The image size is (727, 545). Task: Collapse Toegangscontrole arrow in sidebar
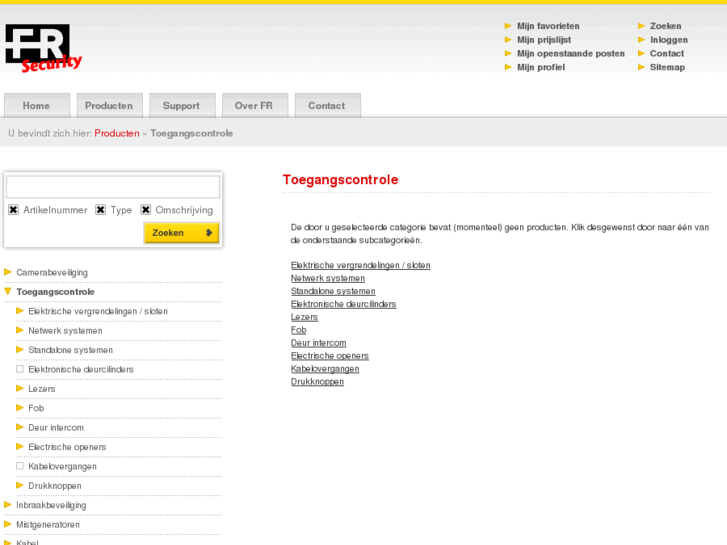(x=8, y=291)
